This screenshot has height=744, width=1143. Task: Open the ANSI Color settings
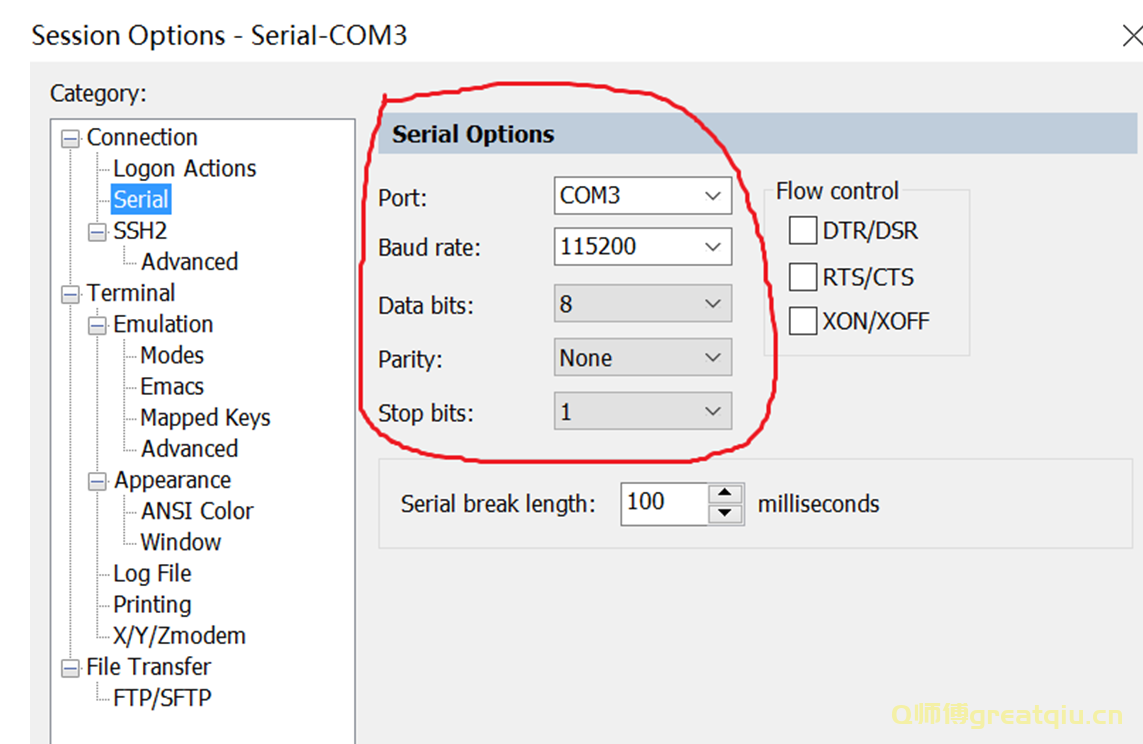197,511
